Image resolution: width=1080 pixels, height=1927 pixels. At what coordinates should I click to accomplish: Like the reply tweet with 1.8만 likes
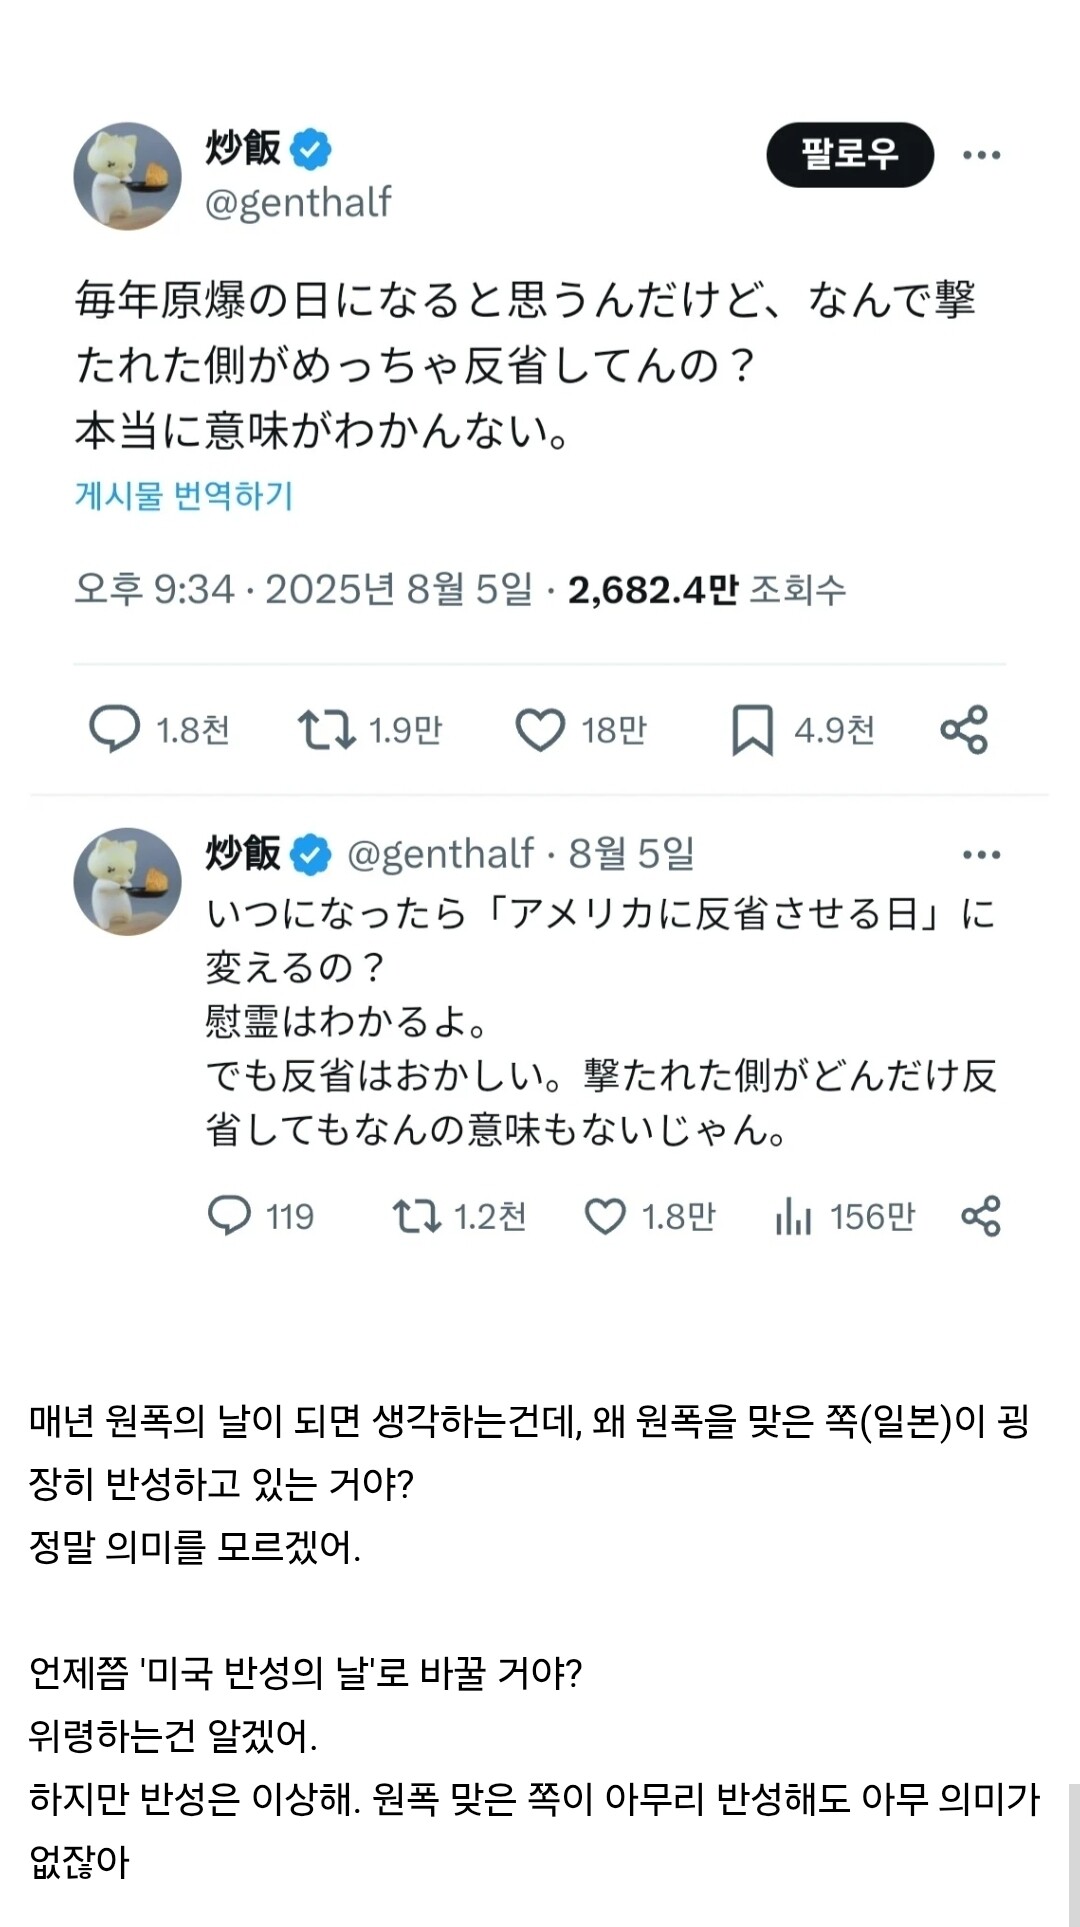coord(605,1216)
